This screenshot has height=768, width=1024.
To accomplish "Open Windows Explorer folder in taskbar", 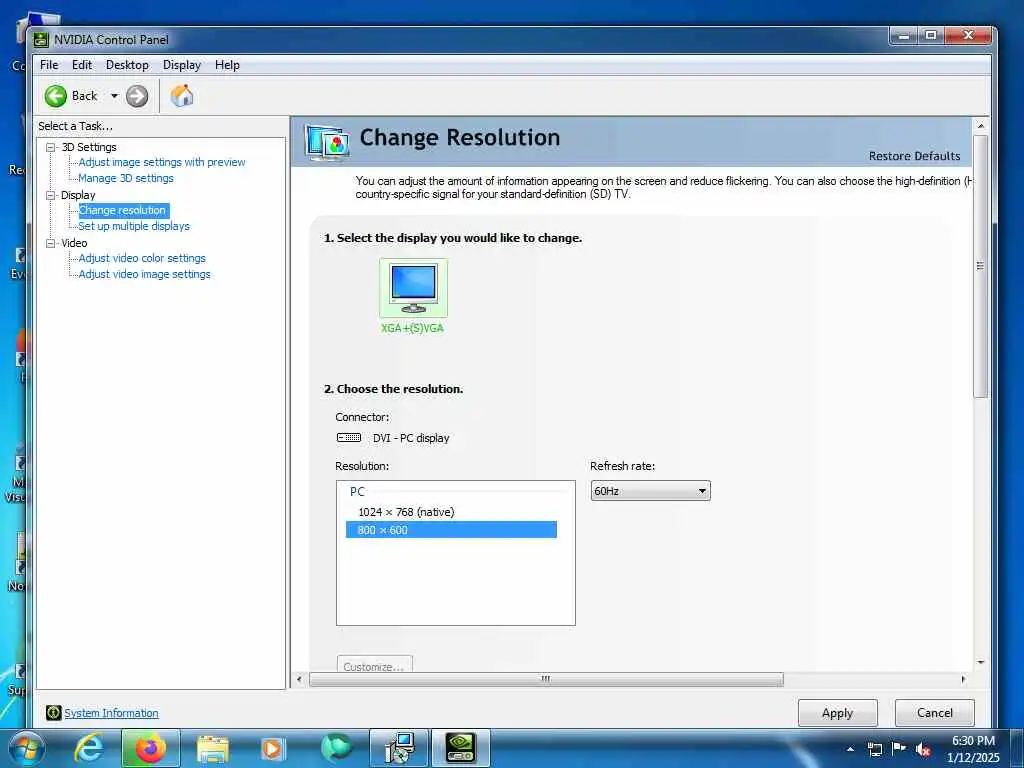I will point(212,749).
